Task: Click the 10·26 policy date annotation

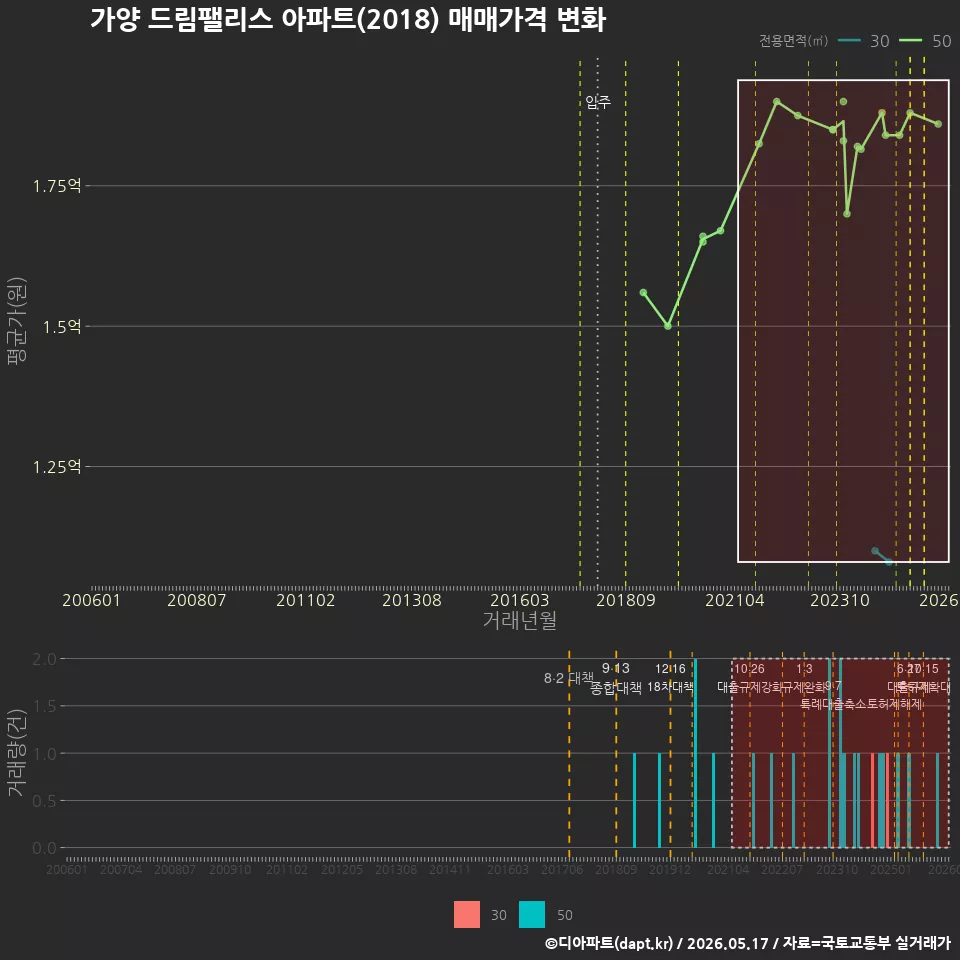Action: coord(749,669)
